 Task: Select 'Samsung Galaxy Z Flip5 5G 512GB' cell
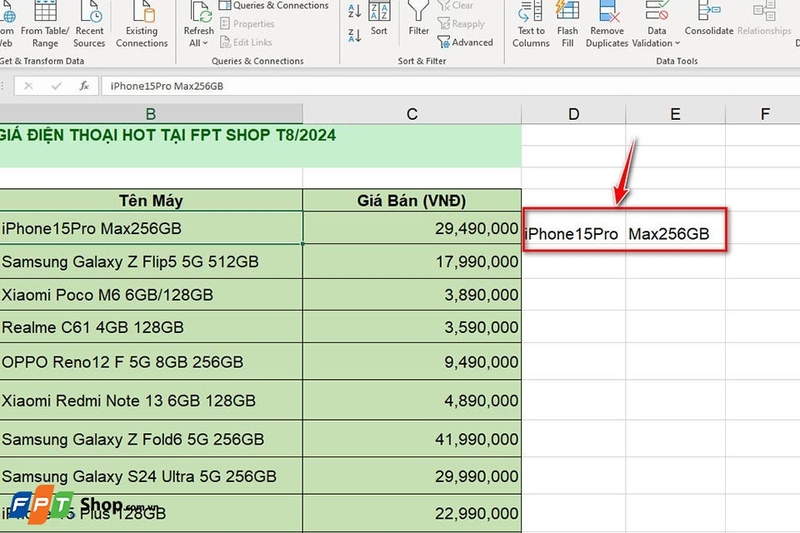[x=151, y=261]
